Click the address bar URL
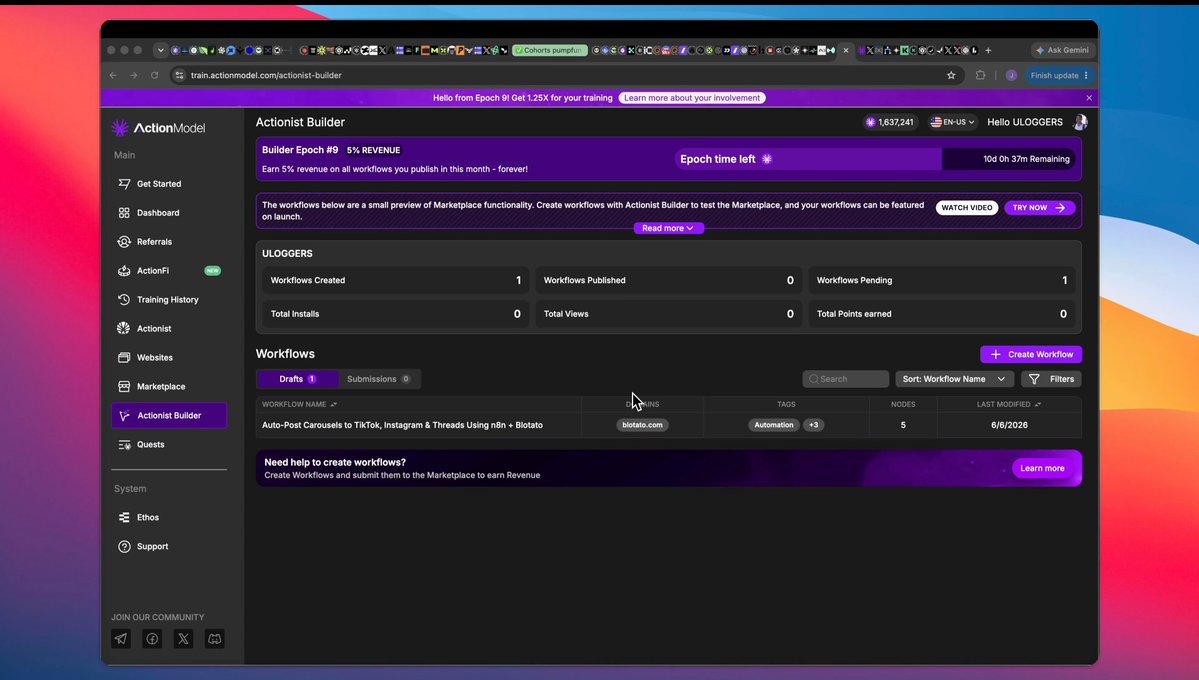Image resolution: width=1199 pixels, height=680 pixels. coord(266,75)
